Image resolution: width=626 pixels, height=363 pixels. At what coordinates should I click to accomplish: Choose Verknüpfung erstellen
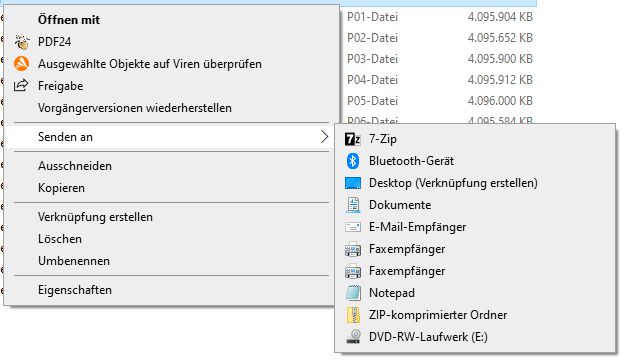point(95,217)
